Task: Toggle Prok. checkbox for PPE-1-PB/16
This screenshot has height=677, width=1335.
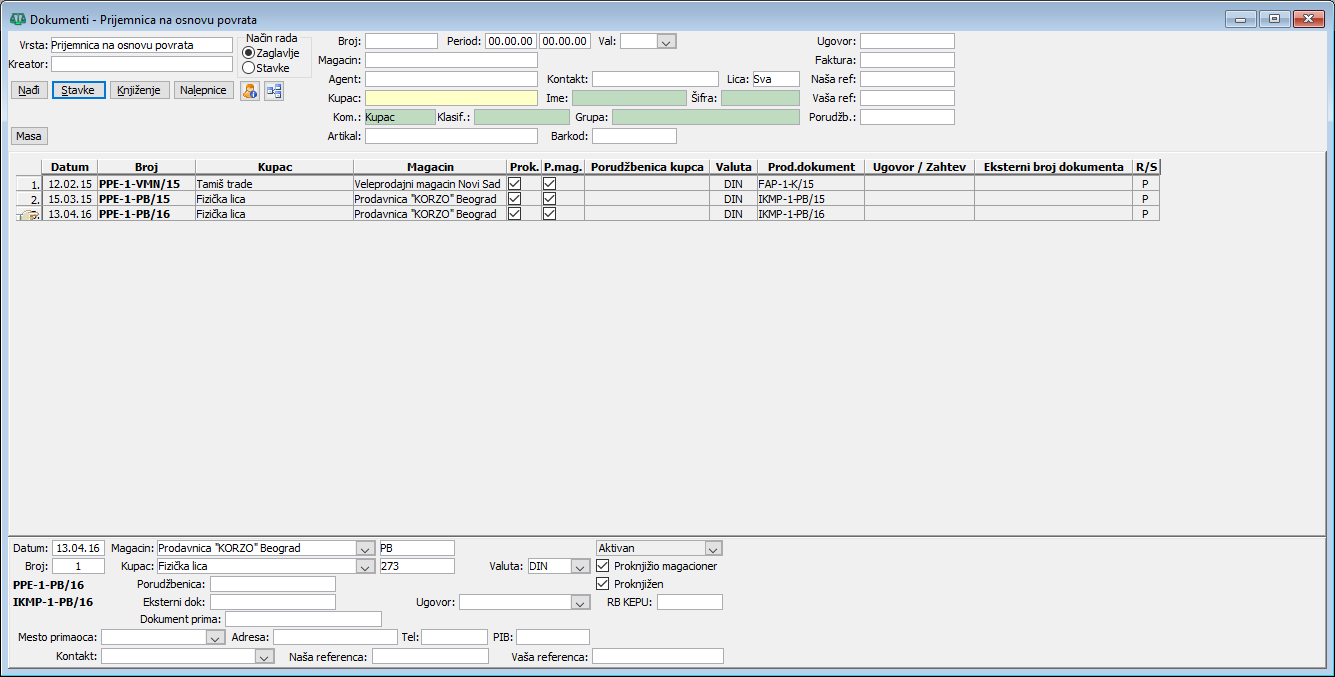Action: point(515,214)
